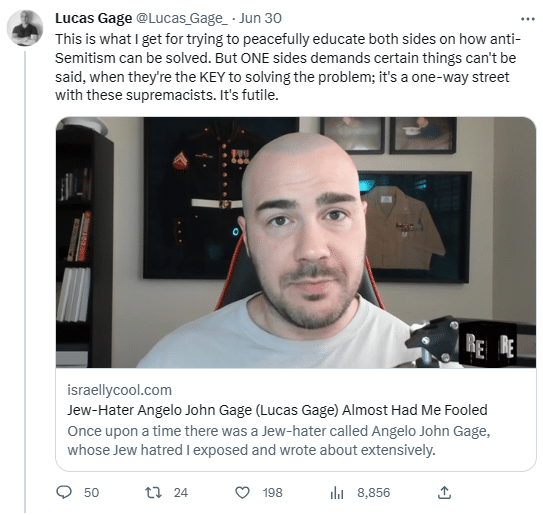543x515 pixels.
Task: Open the link card preview image
Action: [x=296, y=242]
